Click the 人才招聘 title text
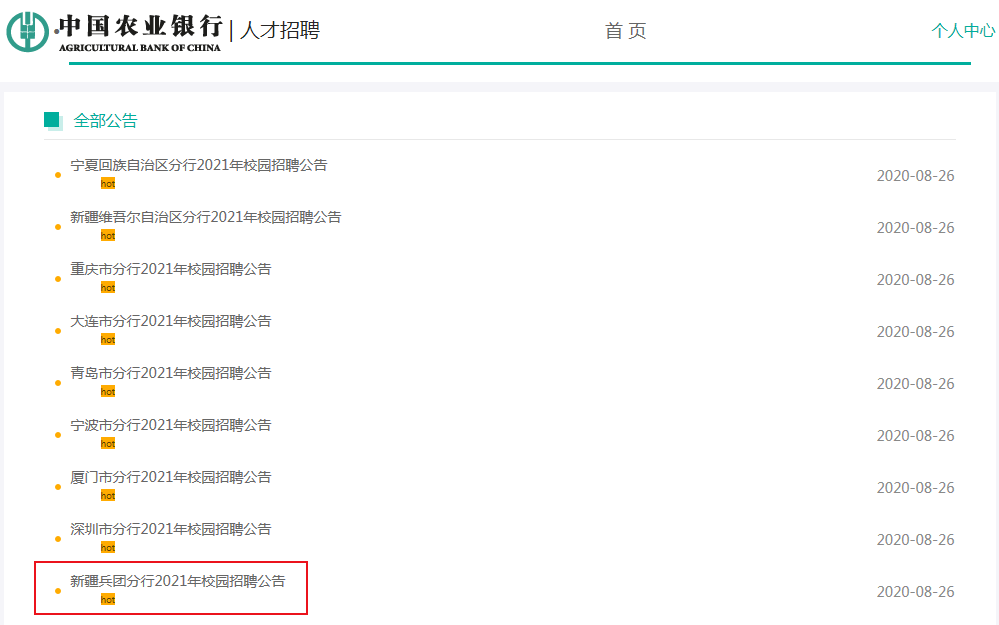This screenshot has width=999, height=625. point(280,31)
